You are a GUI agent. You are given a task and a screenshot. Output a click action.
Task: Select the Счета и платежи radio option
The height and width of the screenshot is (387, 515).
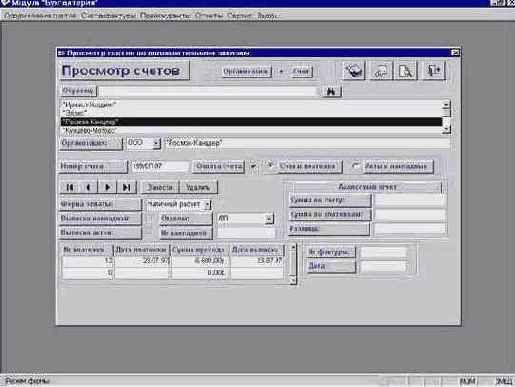coord(270,165)
